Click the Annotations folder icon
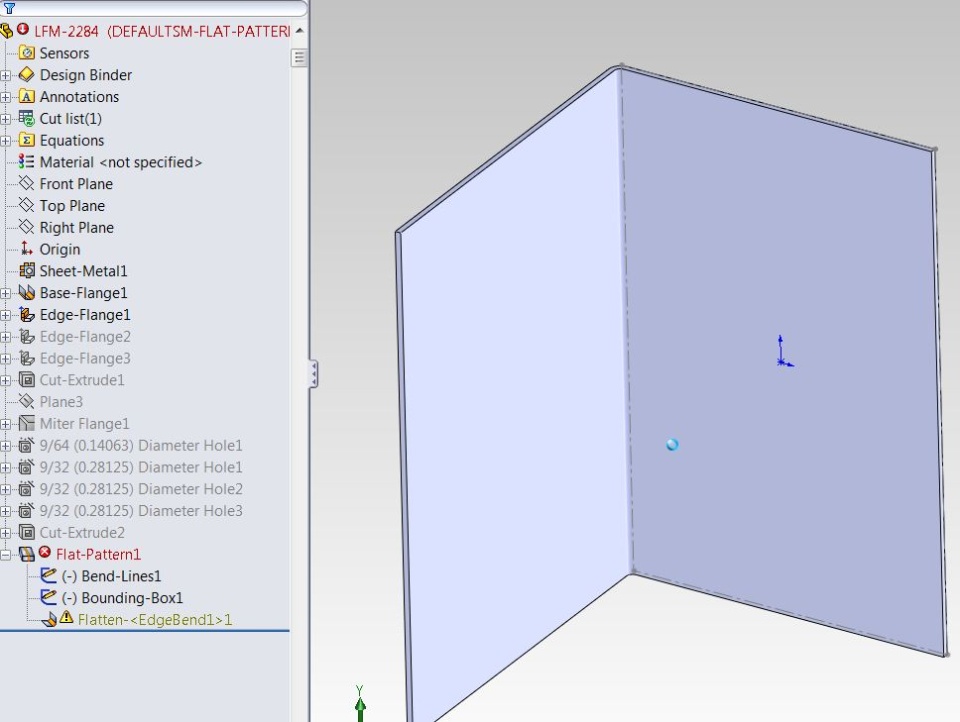The image size is (960, 722). [x=26, y=96]
